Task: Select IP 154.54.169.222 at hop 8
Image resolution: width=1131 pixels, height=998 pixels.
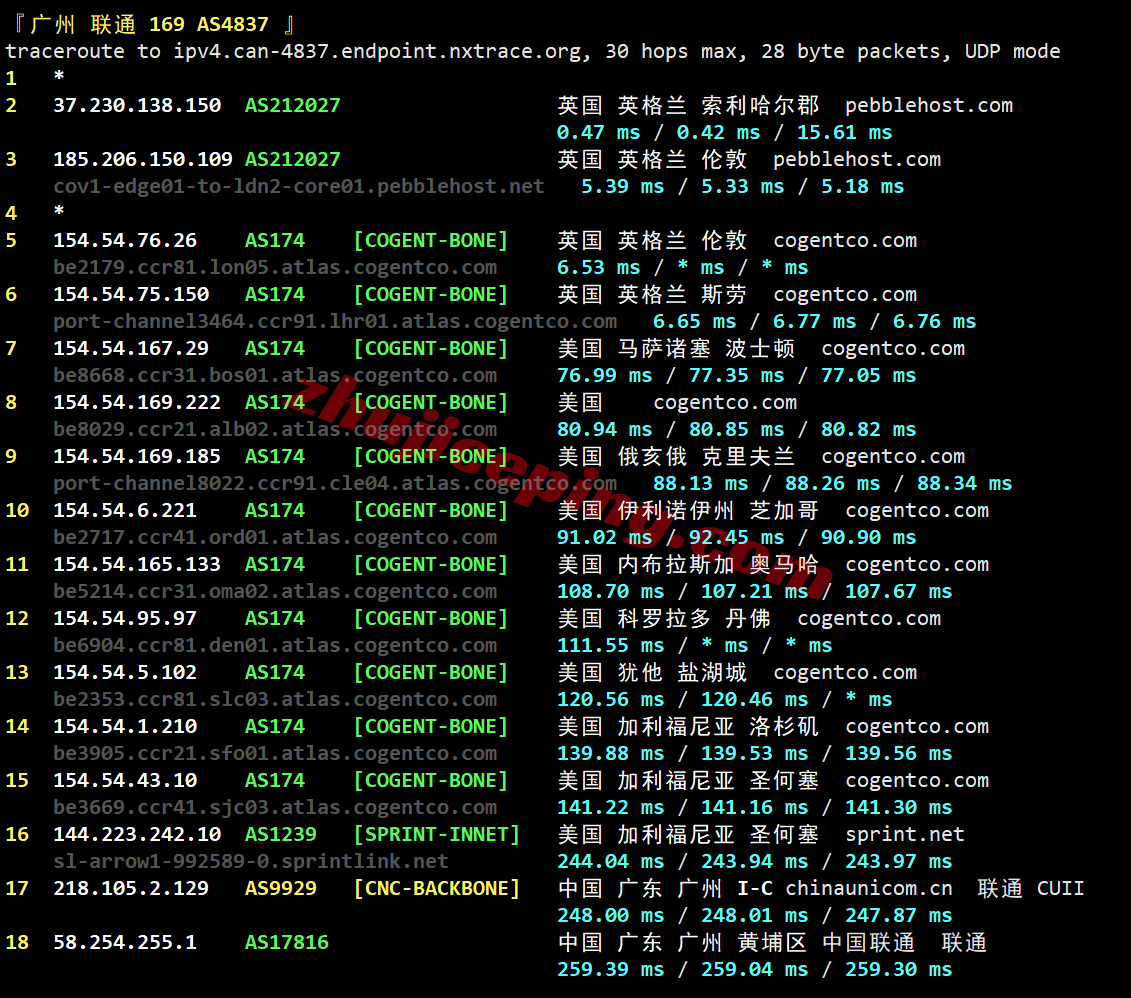Action: 137,402
